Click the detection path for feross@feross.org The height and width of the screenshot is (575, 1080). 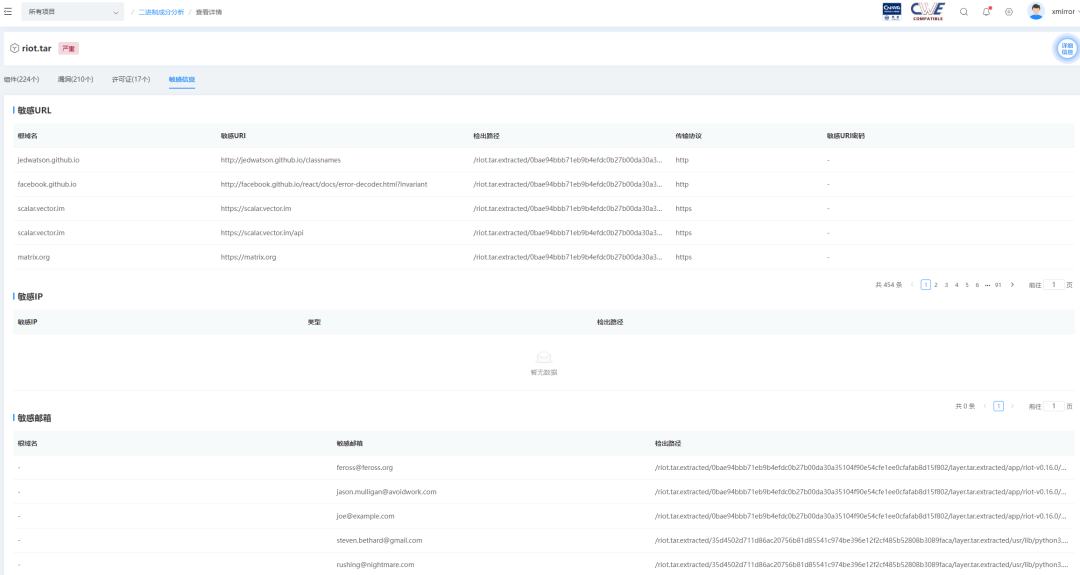coord(860,468)
